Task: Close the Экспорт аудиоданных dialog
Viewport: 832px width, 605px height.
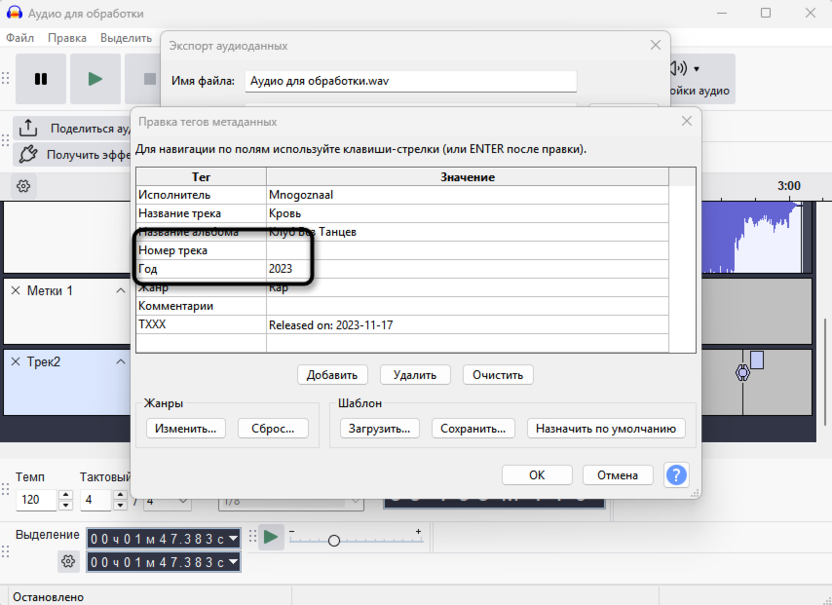Action: click(656, 45)
